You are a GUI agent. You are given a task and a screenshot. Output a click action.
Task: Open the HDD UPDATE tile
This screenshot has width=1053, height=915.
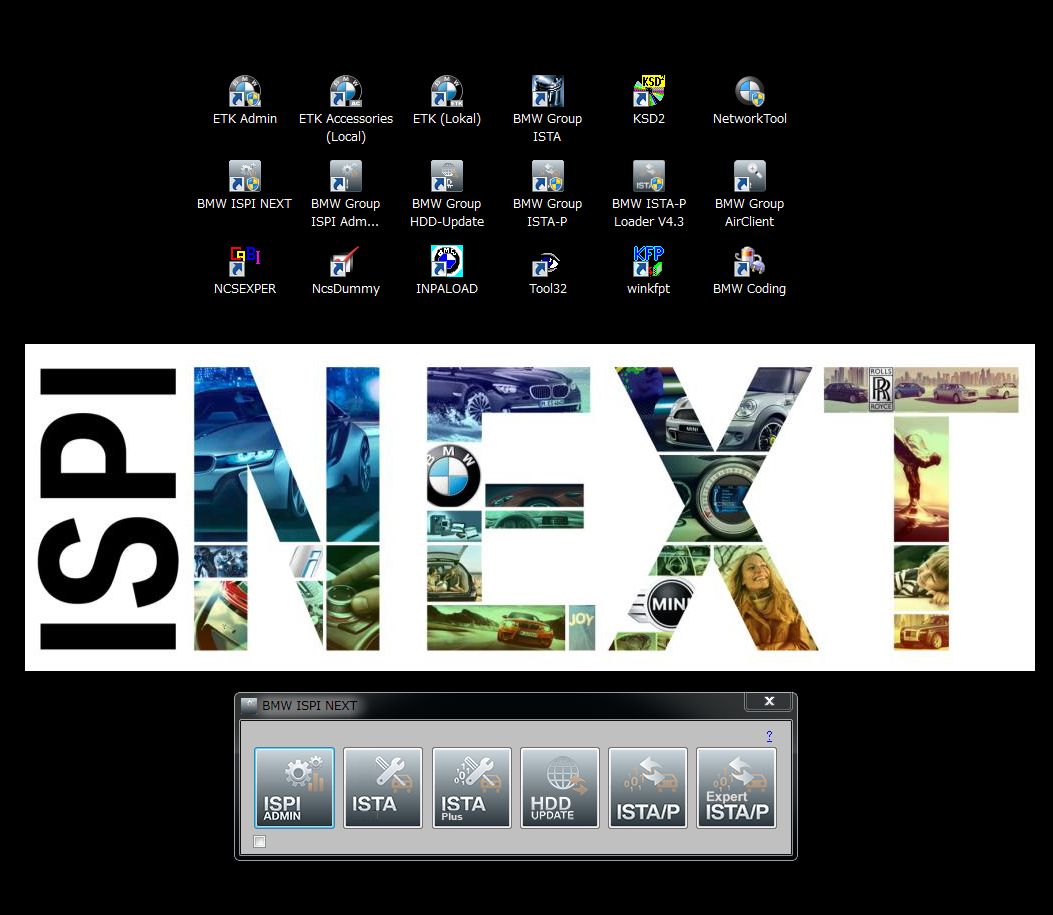(559, 787)
